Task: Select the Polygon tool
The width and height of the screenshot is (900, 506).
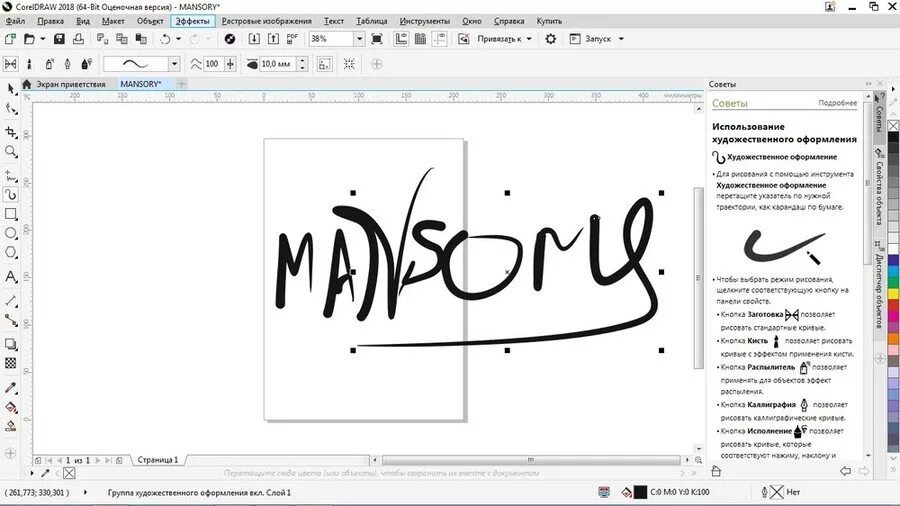Action: (10, 252)
